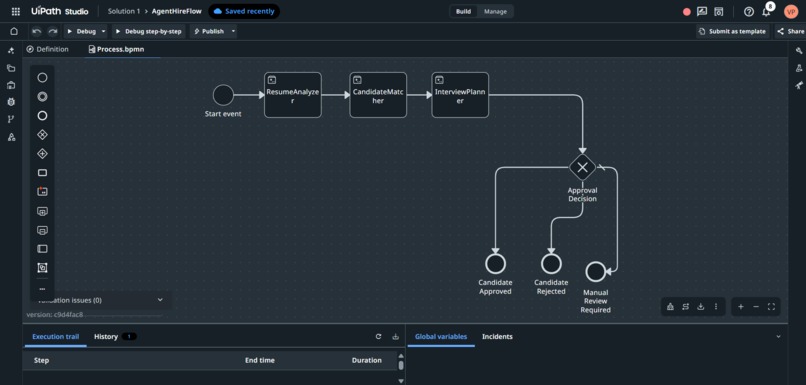Open the Execution trail tab
Screen dimensions: 806x385
pos(56,337)
